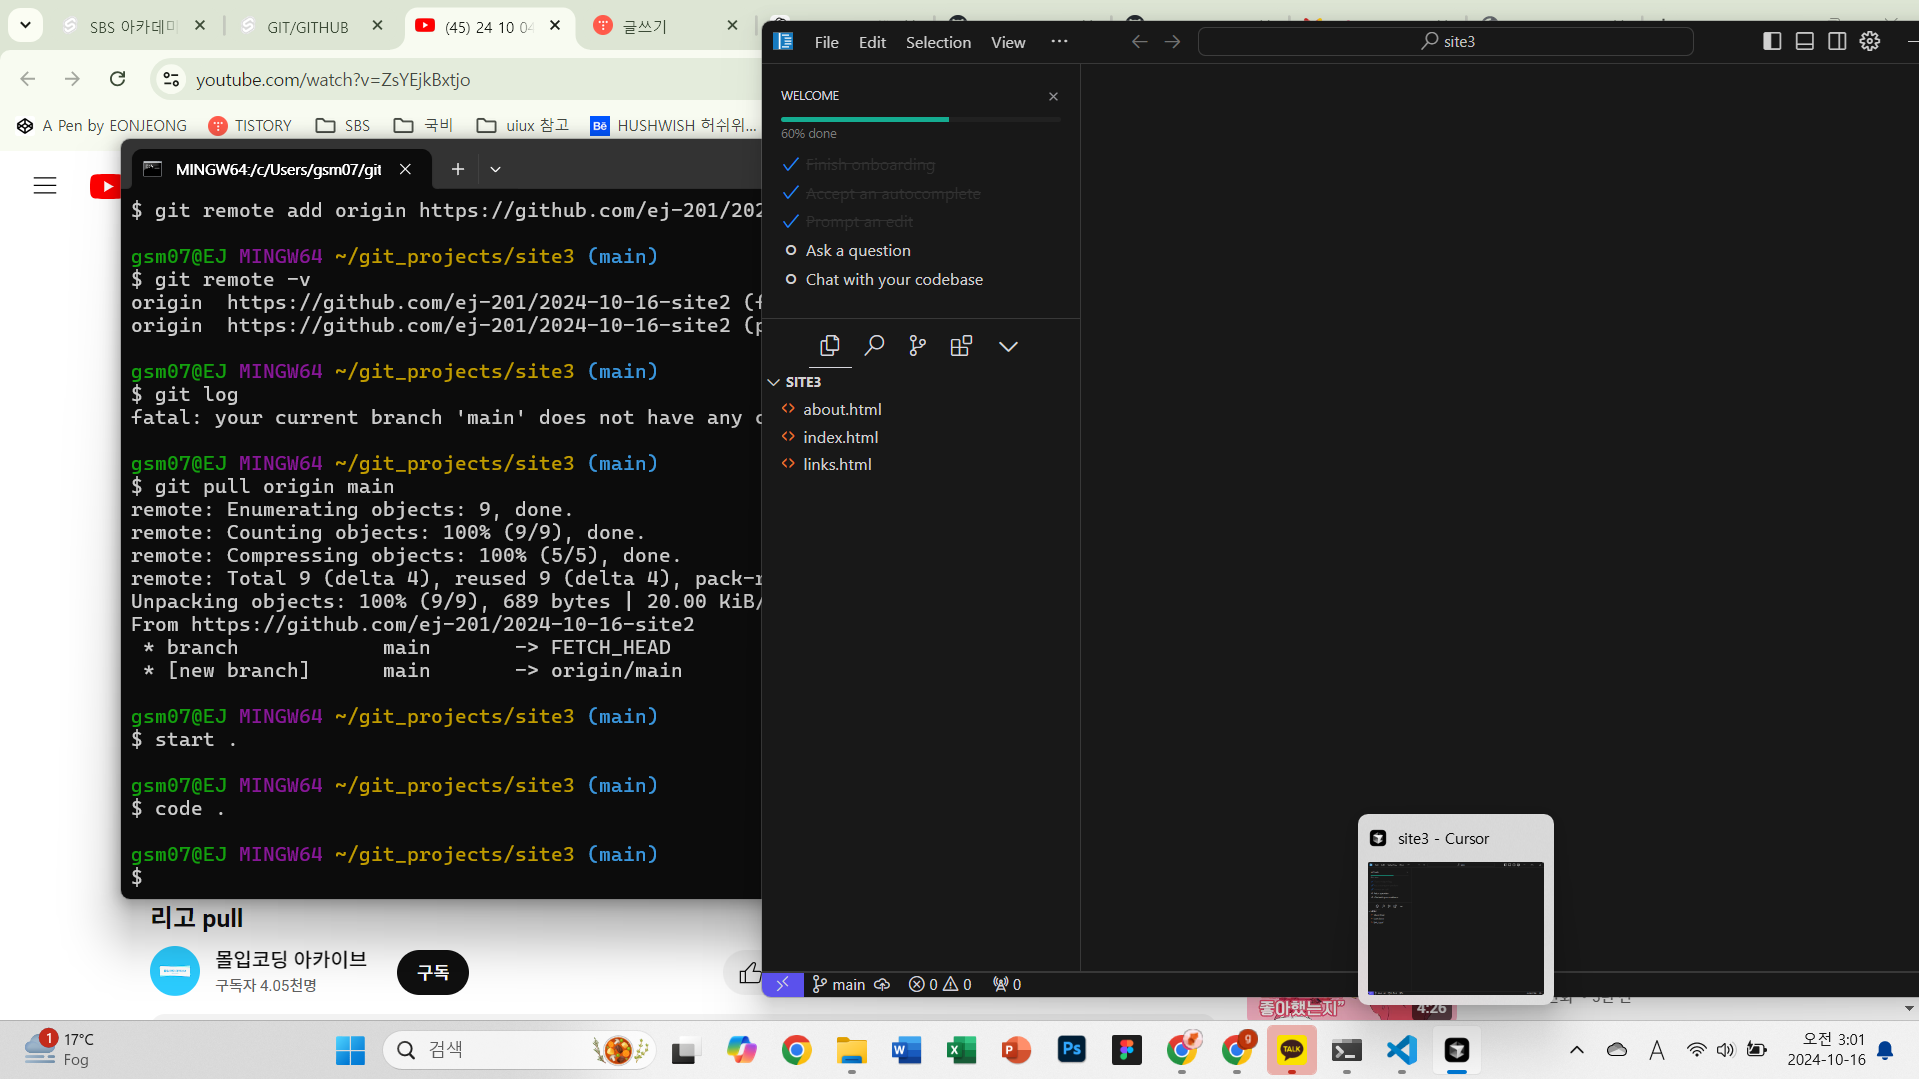1919x1079 pixels.
Task: Select the Ask a question onboarding step
Action: [x=858, y=250]
